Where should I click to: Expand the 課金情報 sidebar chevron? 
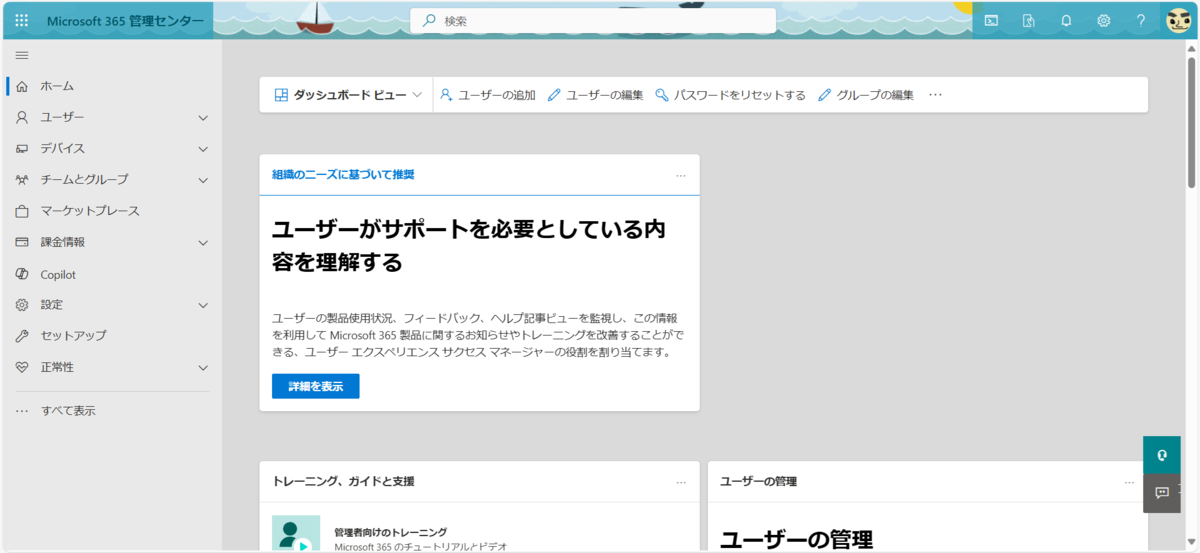tap(203, 243)
